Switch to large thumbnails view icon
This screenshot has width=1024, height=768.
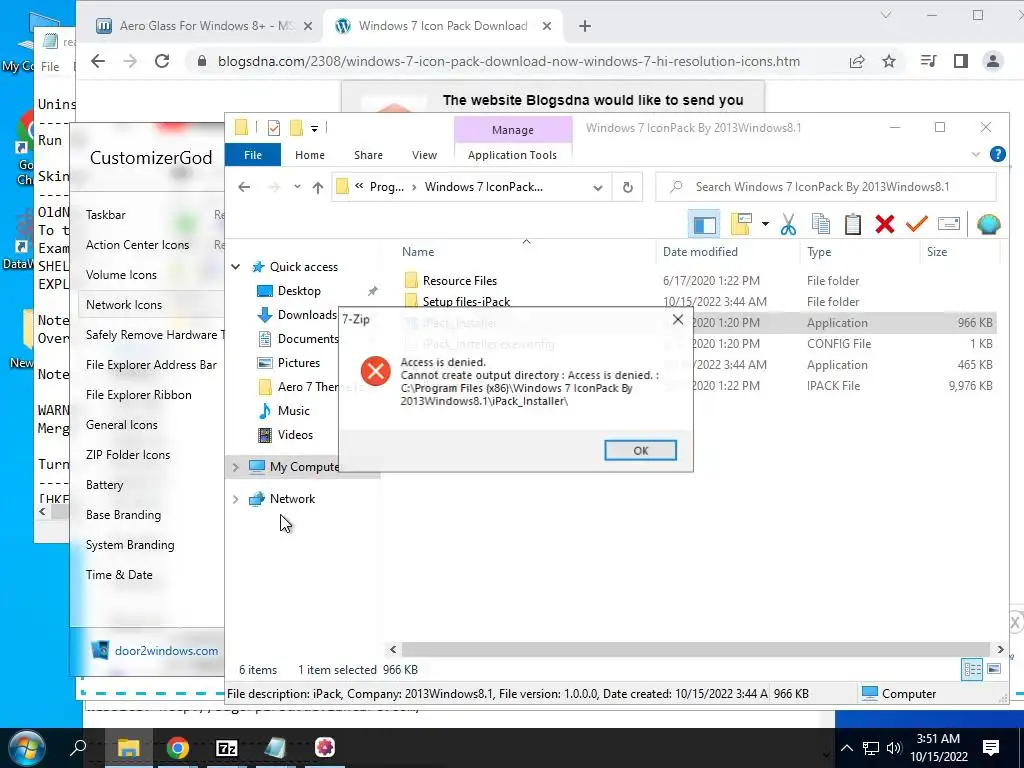993,669
